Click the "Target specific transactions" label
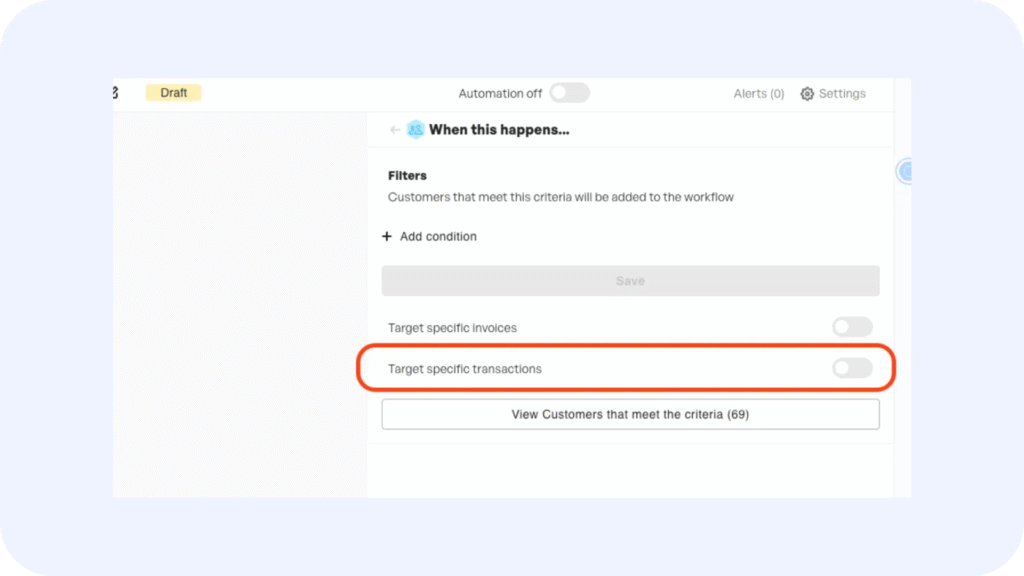 464,369
